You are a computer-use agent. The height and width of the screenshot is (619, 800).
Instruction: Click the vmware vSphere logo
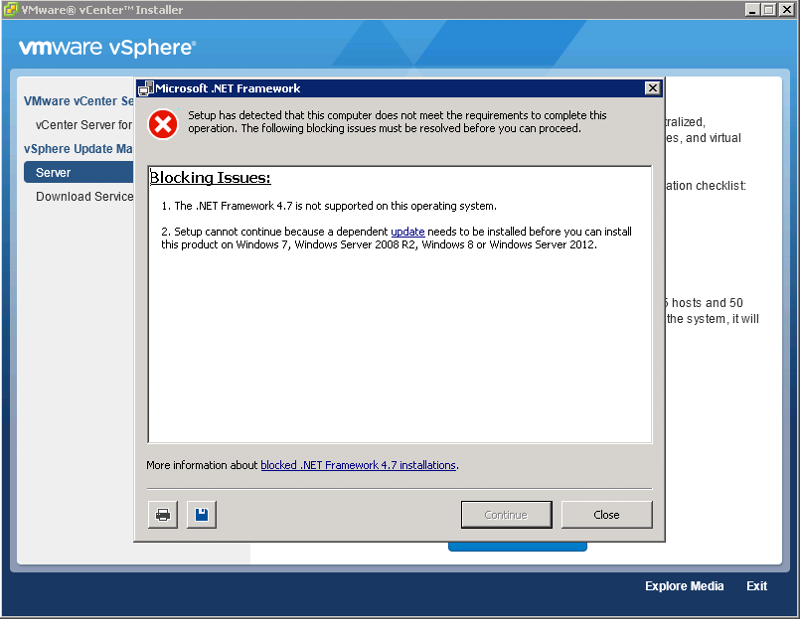107,47
